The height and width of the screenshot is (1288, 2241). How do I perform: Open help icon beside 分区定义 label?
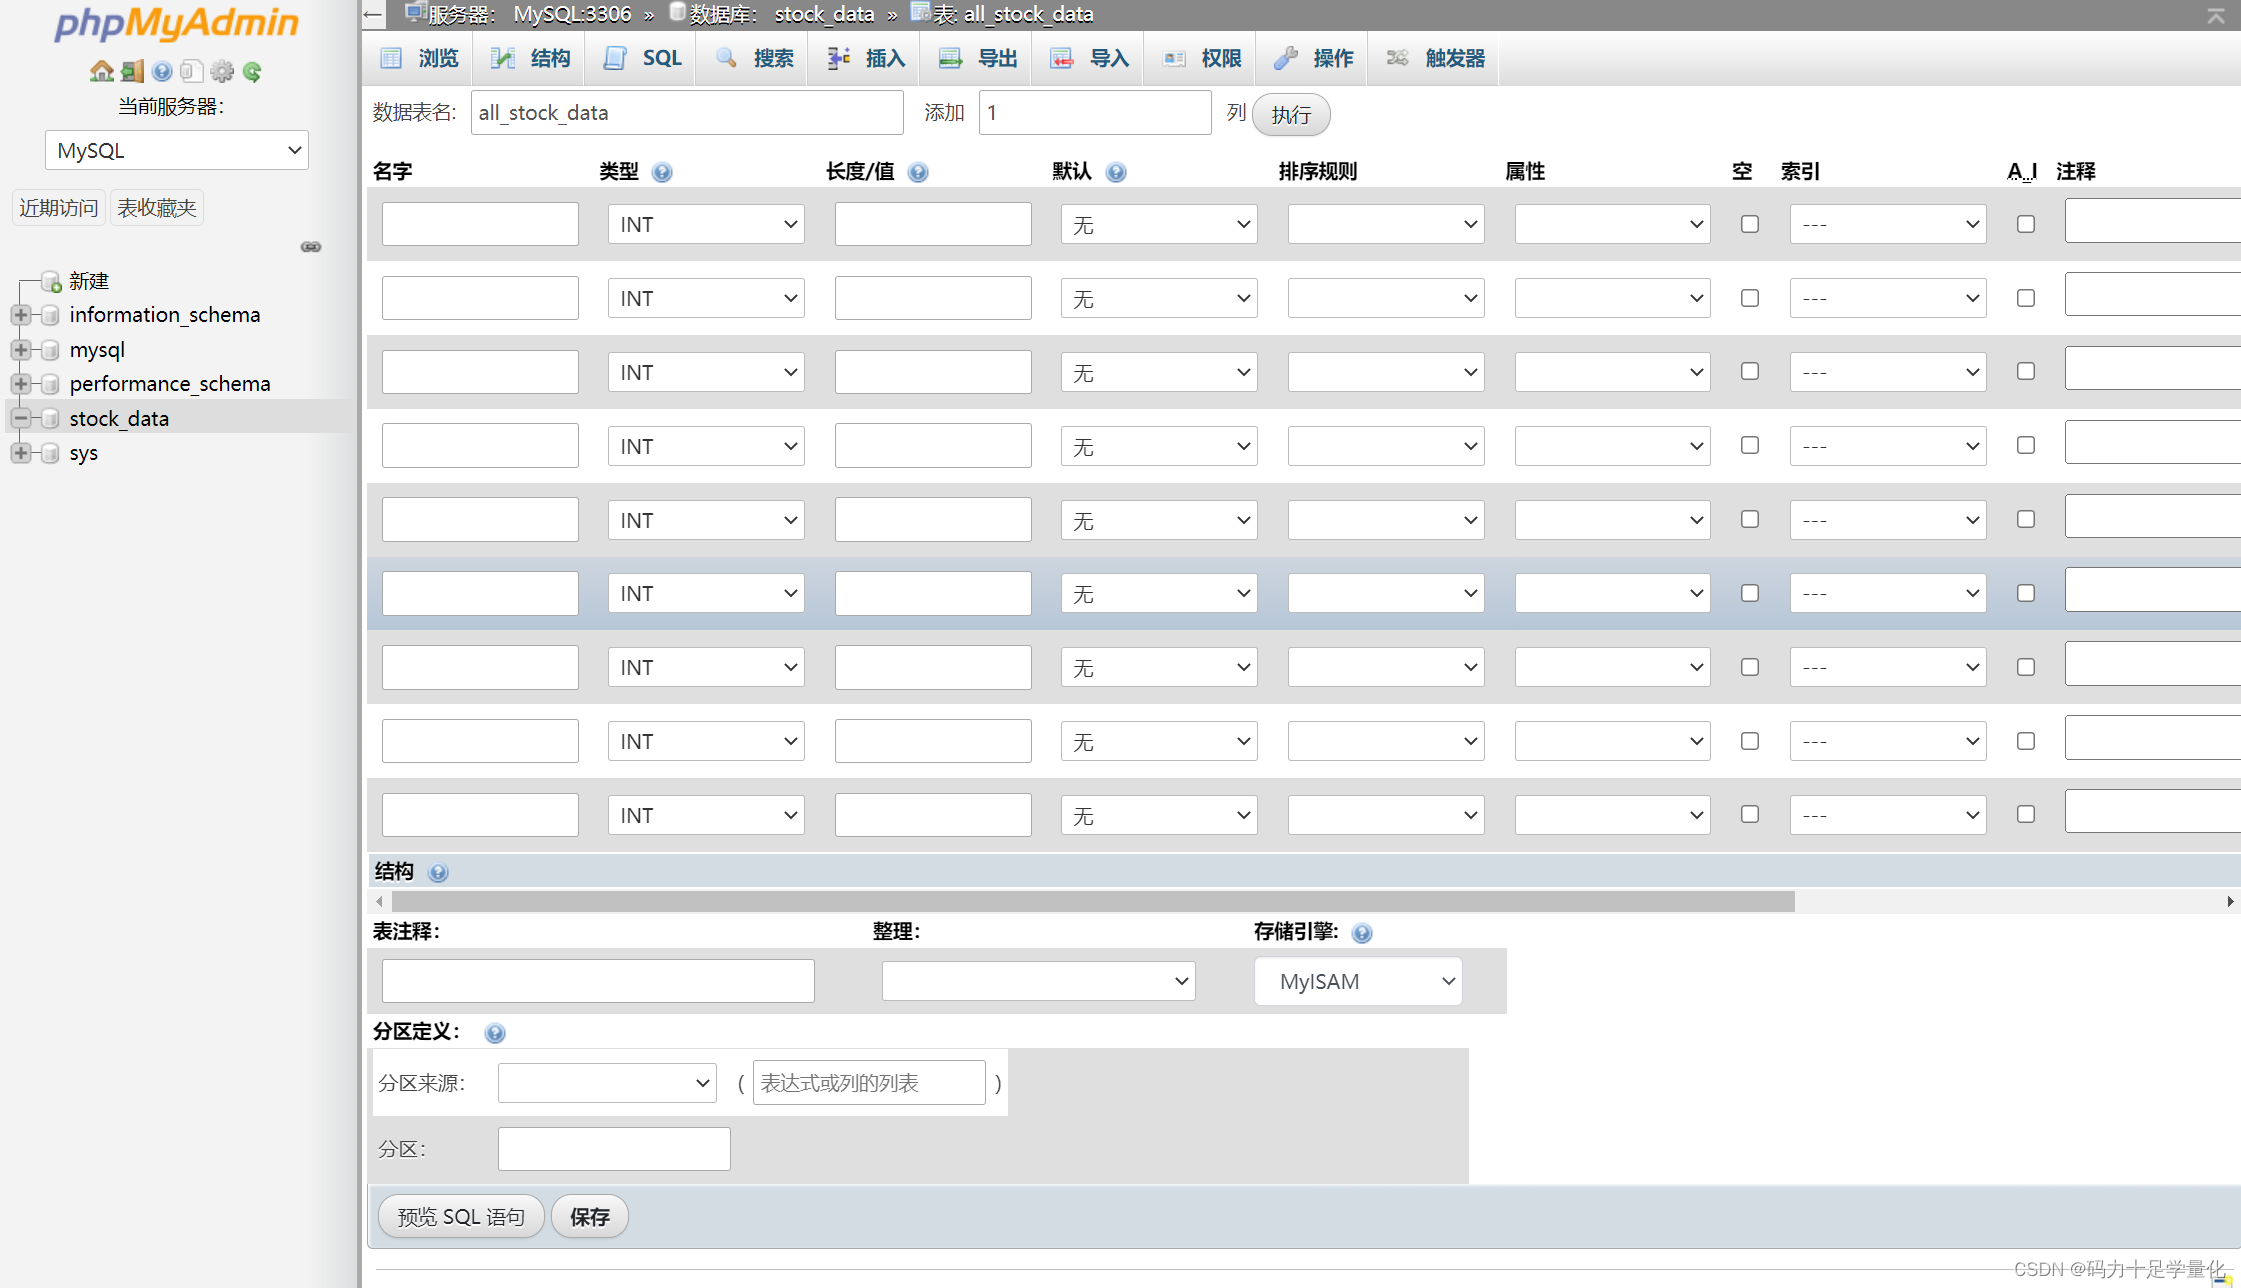point(495,1033)
